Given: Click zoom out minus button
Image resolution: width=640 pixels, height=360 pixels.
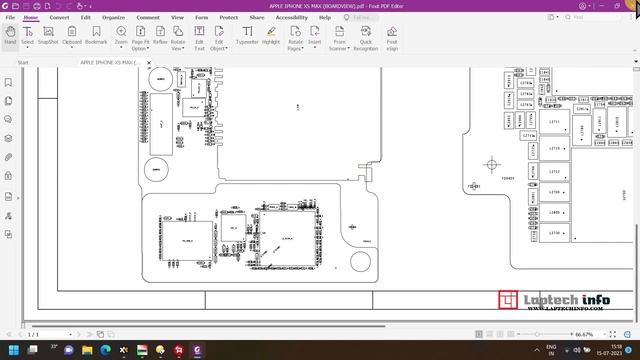Looking at the screenshot, I should (x=519, y=334).
